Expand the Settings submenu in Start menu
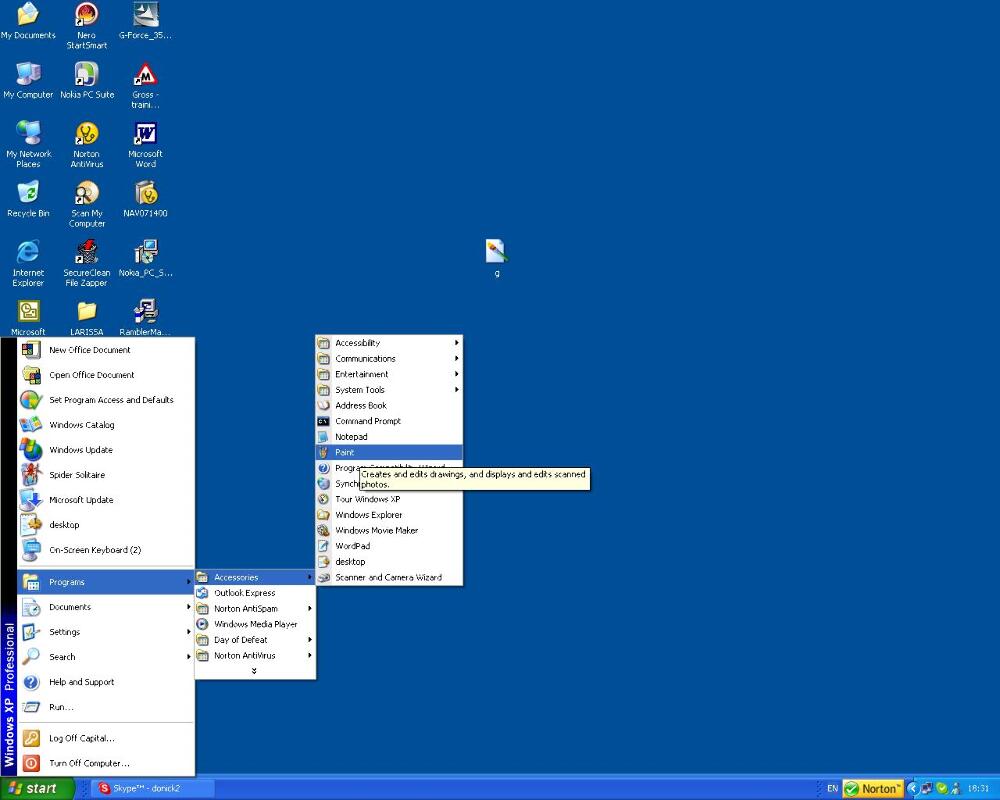Screen dimensions: 1000x800 pos(106,632)
